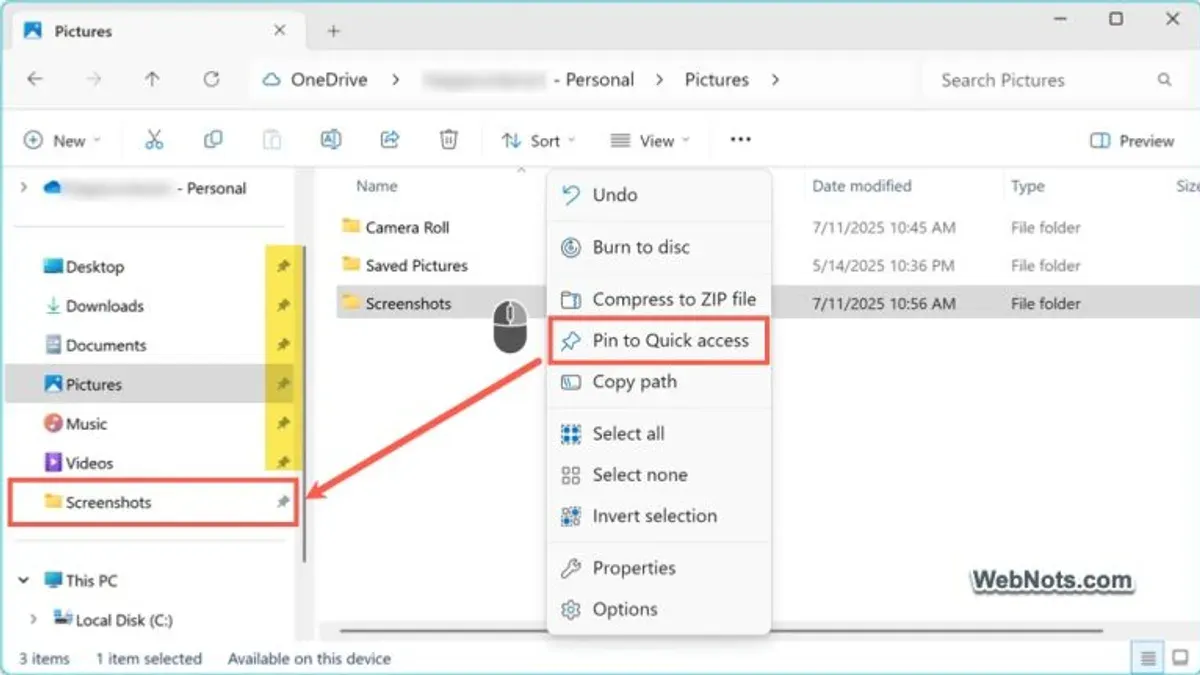Go back with the left arrow
This screenshot has height=675, width=1200.
[35, 79]
